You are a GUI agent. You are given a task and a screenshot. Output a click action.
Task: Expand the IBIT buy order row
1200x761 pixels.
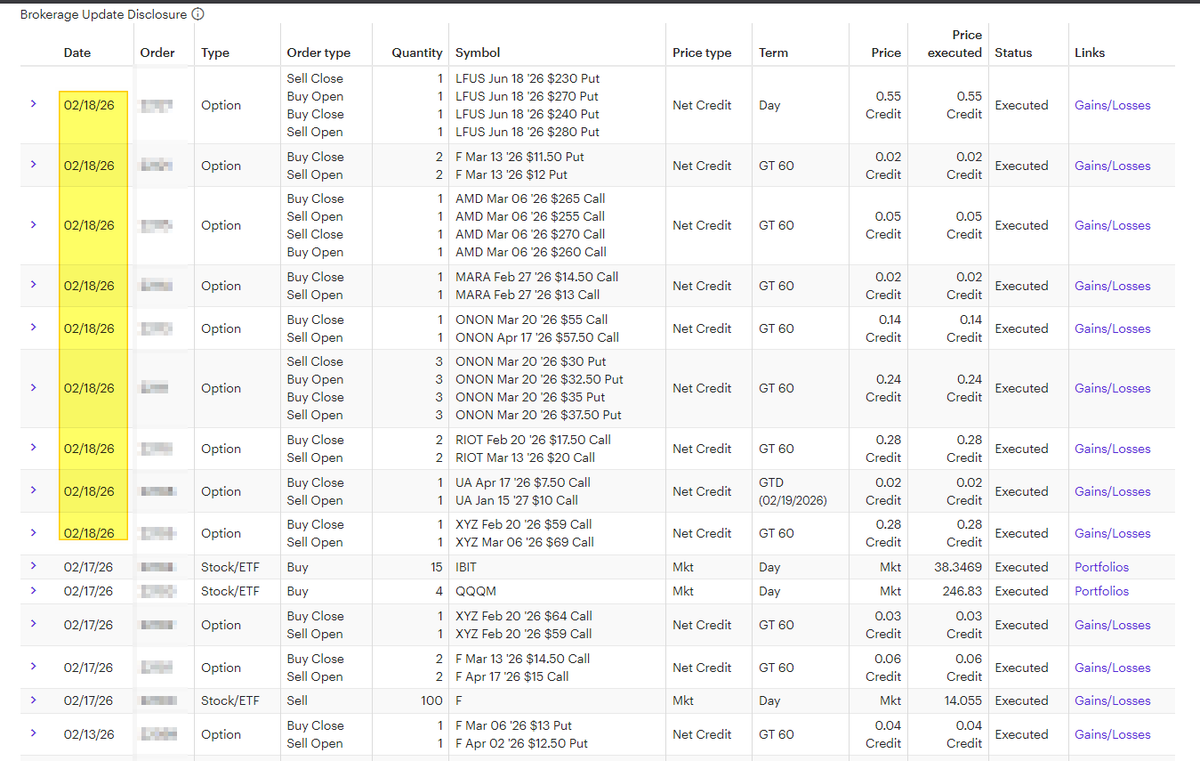[33, 566]
